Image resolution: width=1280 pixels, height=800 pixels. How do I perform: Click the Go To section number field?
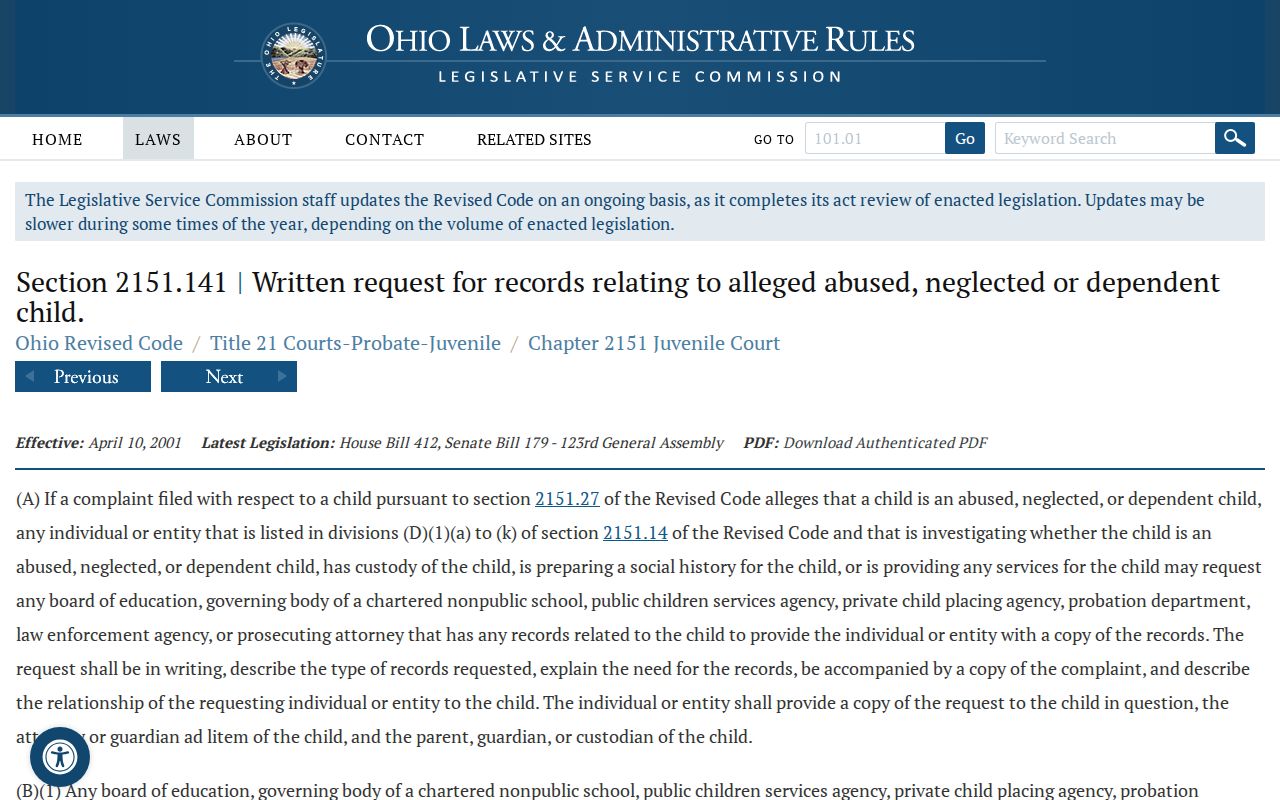tap(875, 138)
